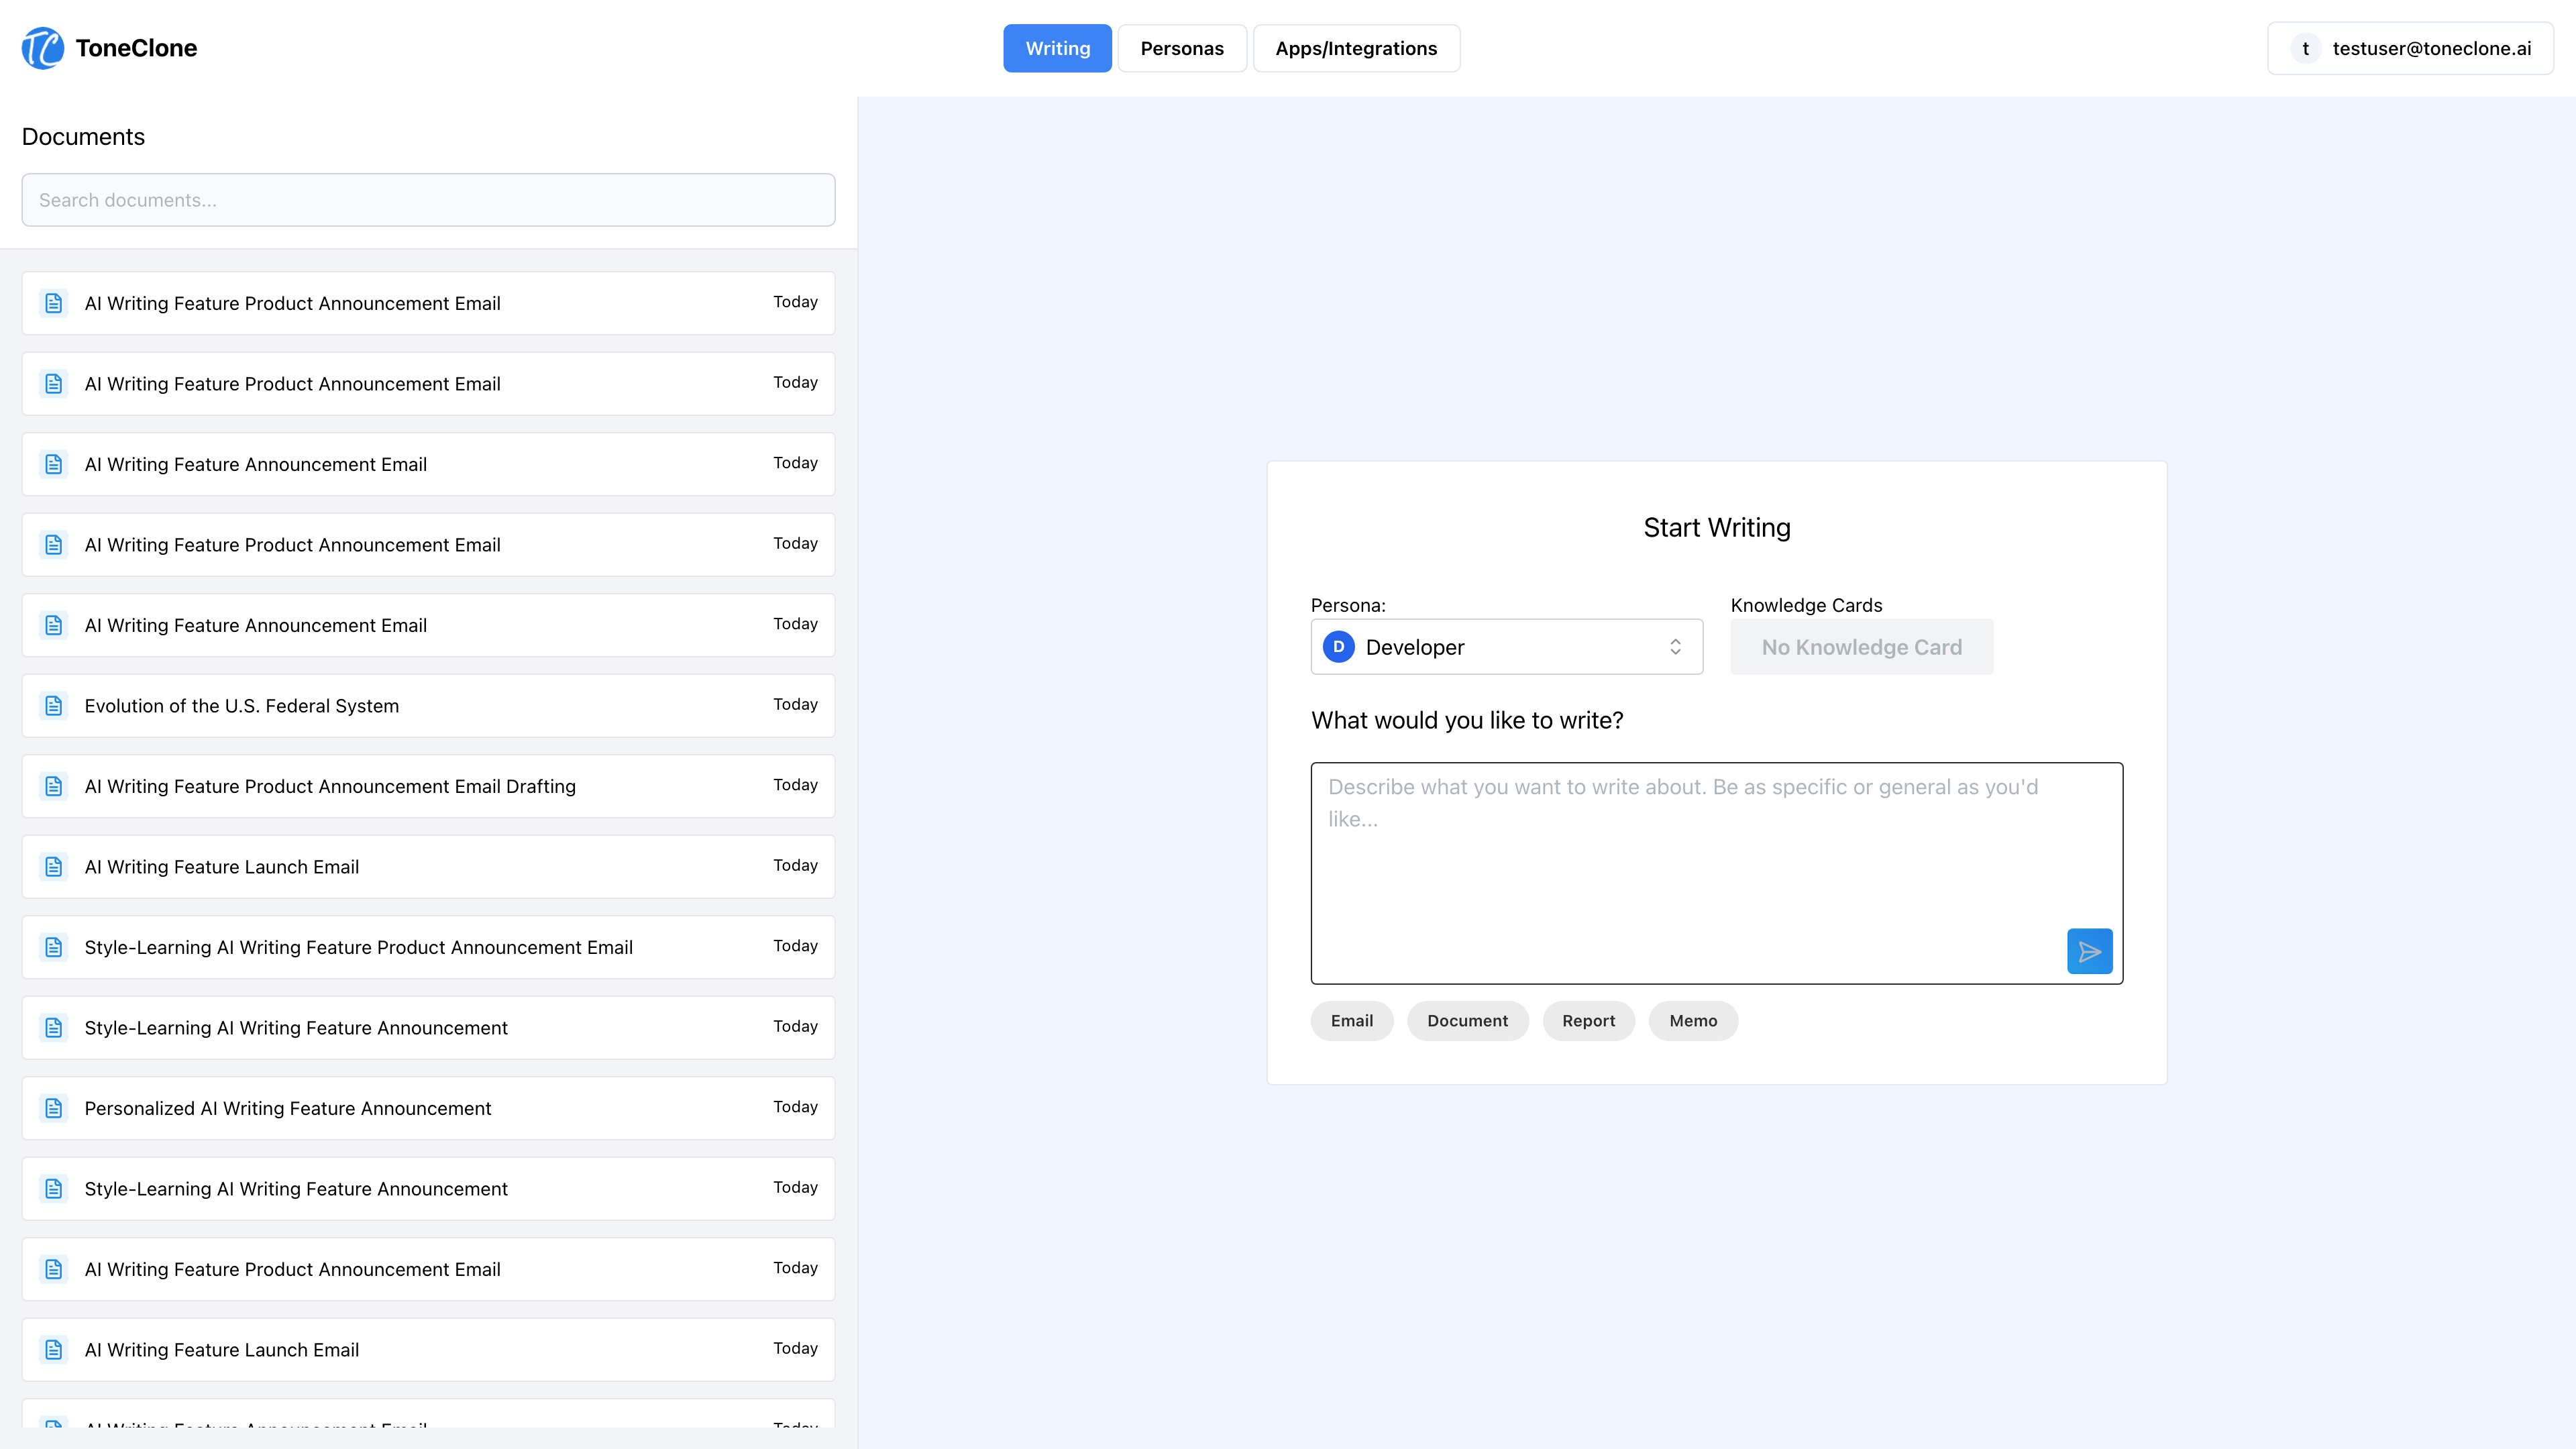Click document icon beside Evolution of U.S. Federal System

(54, 706)
